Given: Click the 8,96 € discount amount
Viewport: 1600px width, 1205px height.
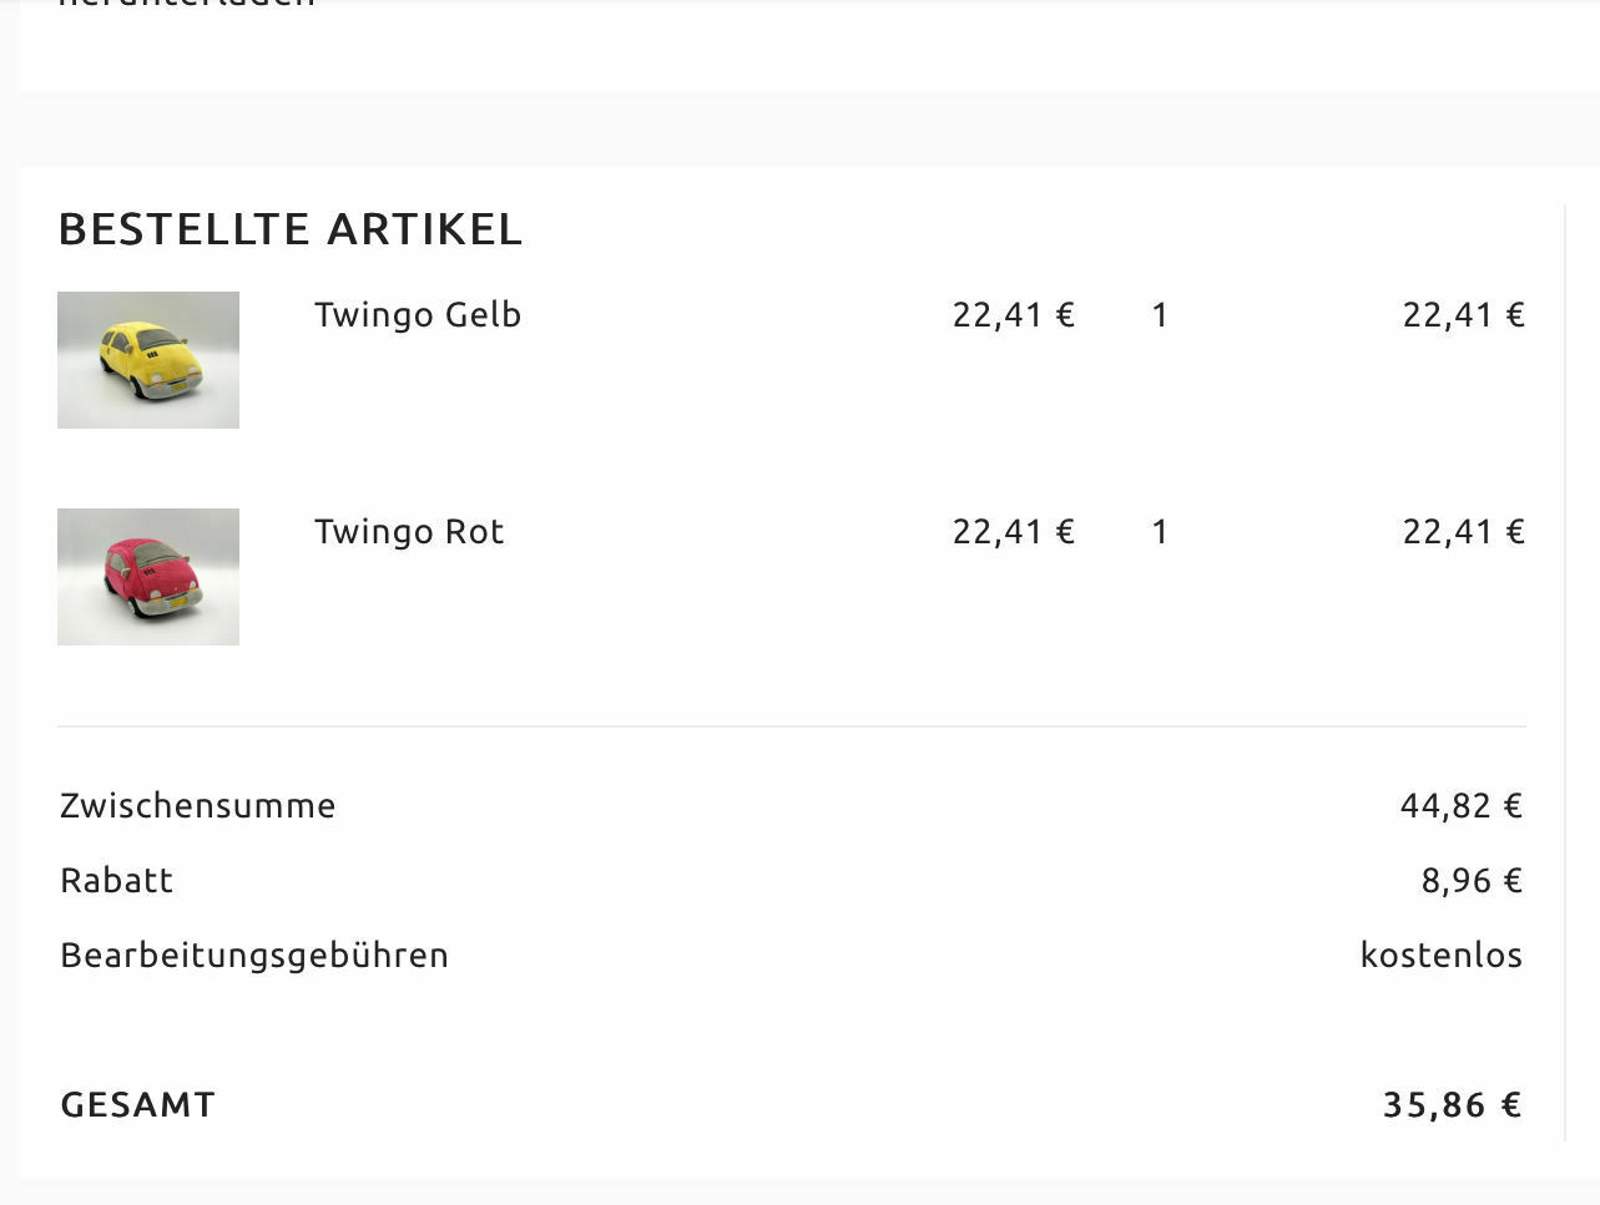Looking at the screenshot, I should [x=1471, y=881].
